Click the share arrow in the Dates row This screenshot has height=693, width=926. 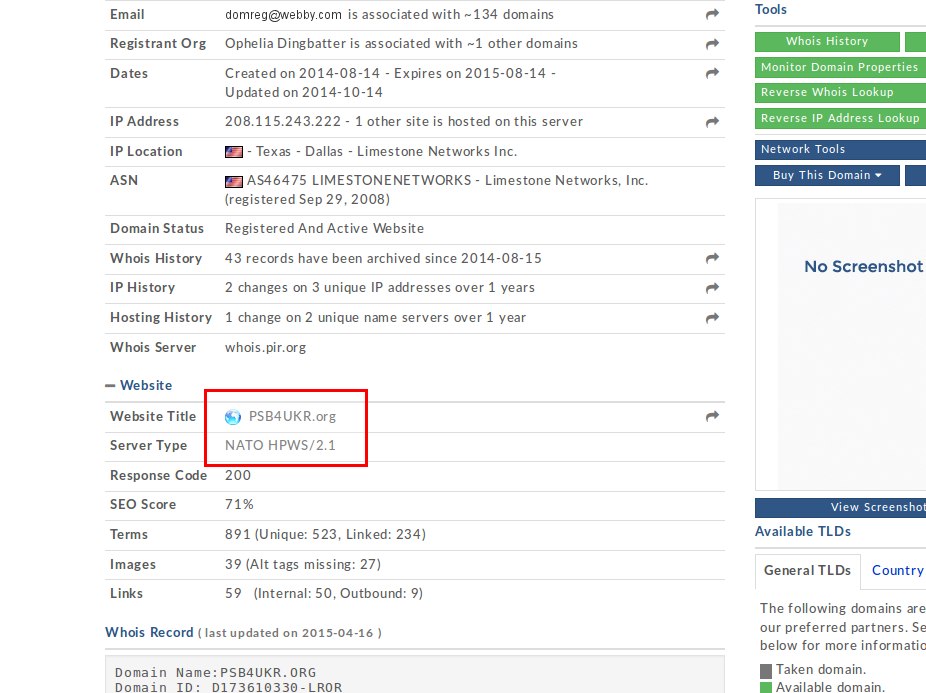pos(712,74)
